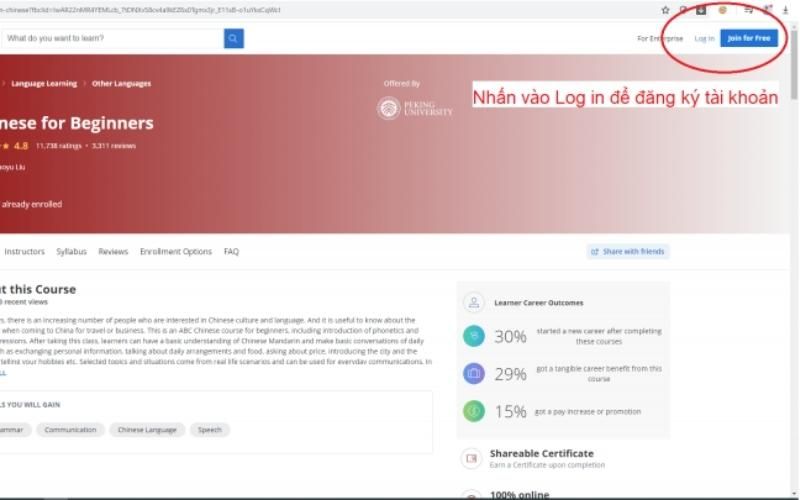Open the For Enterprise link

pyautogui.click(x=660, y=38)
